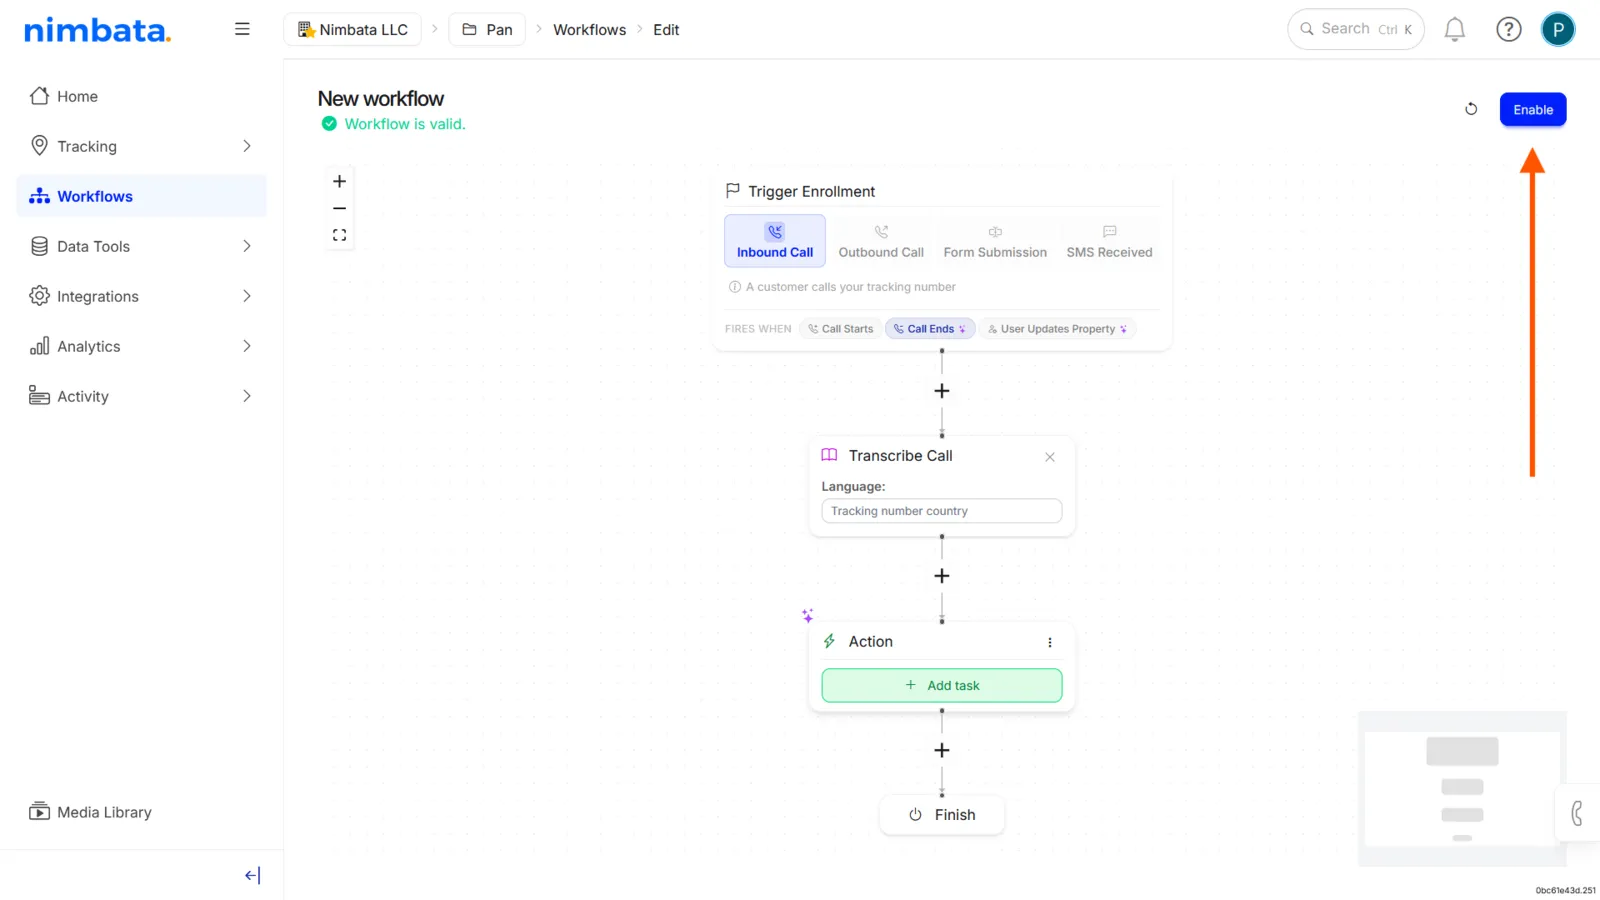This screenshot has height=900, width=1600.
Task: Add step below the Action node
Action: pyautogui.click(x=941, y=750)
